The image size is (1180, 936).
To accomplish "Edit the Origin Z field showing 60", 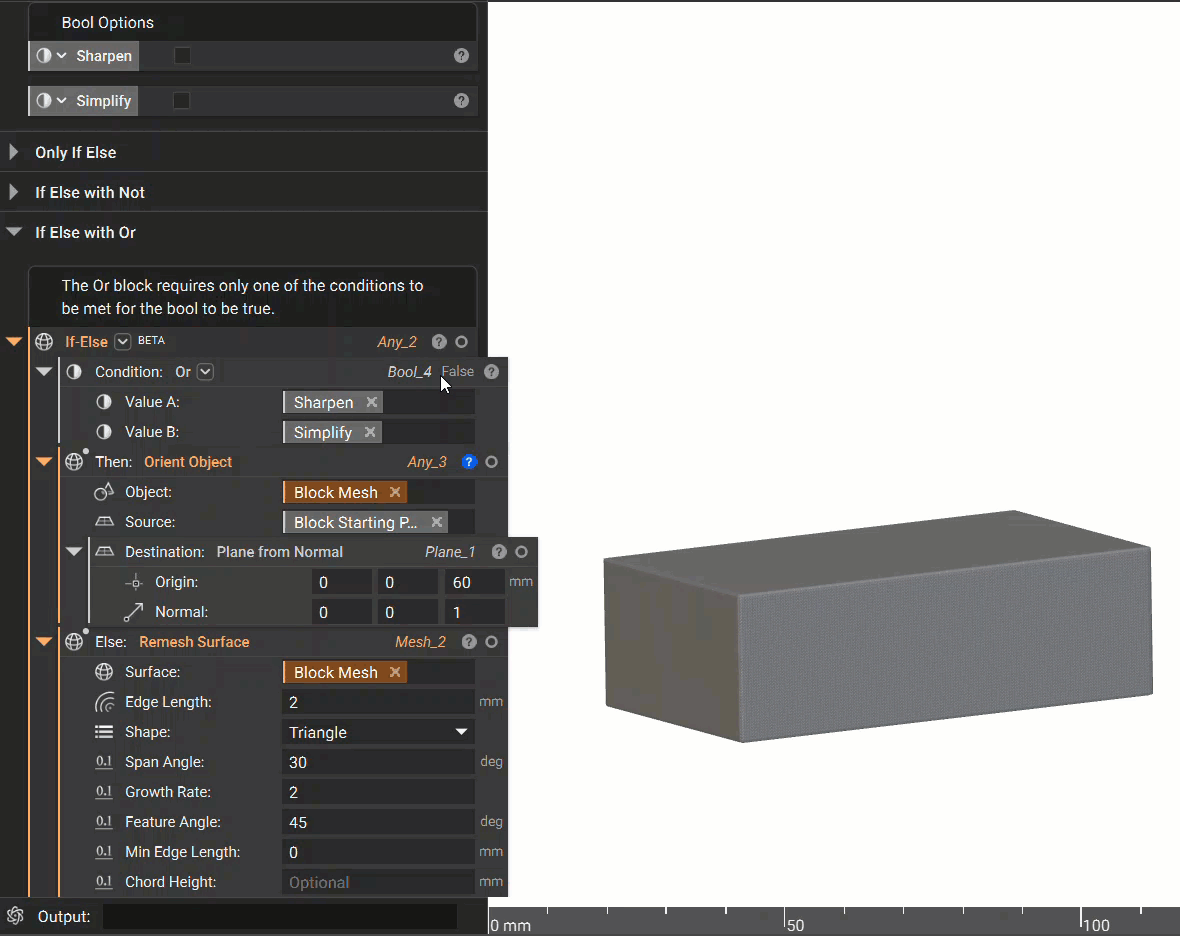I will (x=475, y=582).
